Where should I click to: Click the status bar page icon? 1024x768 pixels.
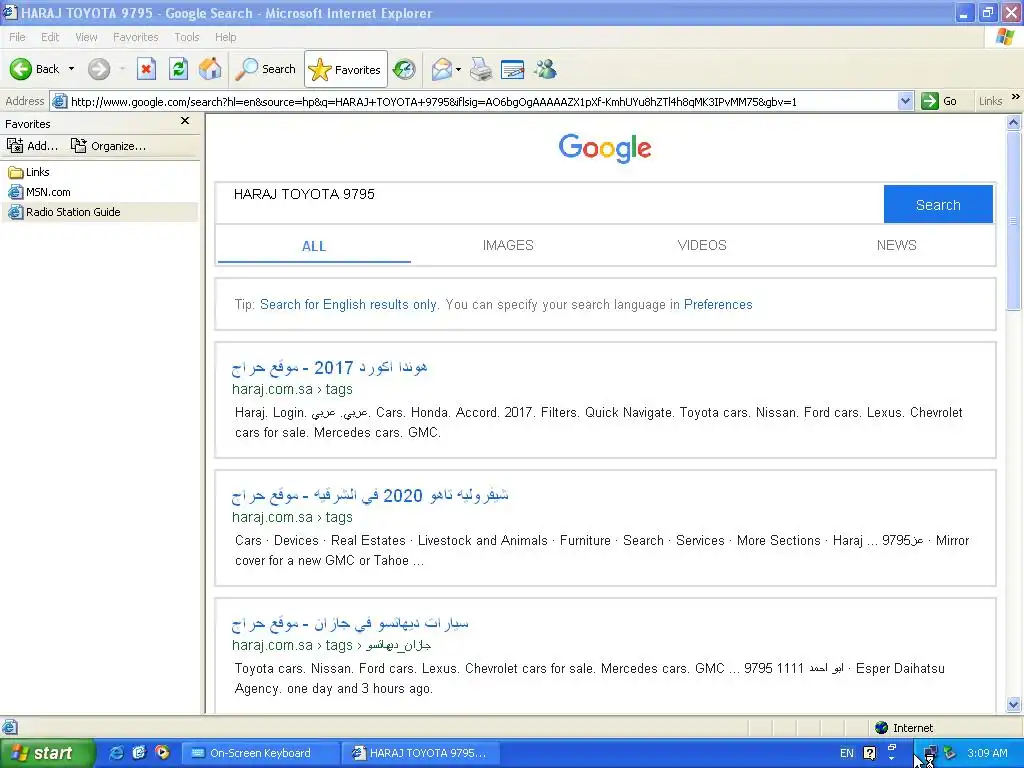click(9, 728)
